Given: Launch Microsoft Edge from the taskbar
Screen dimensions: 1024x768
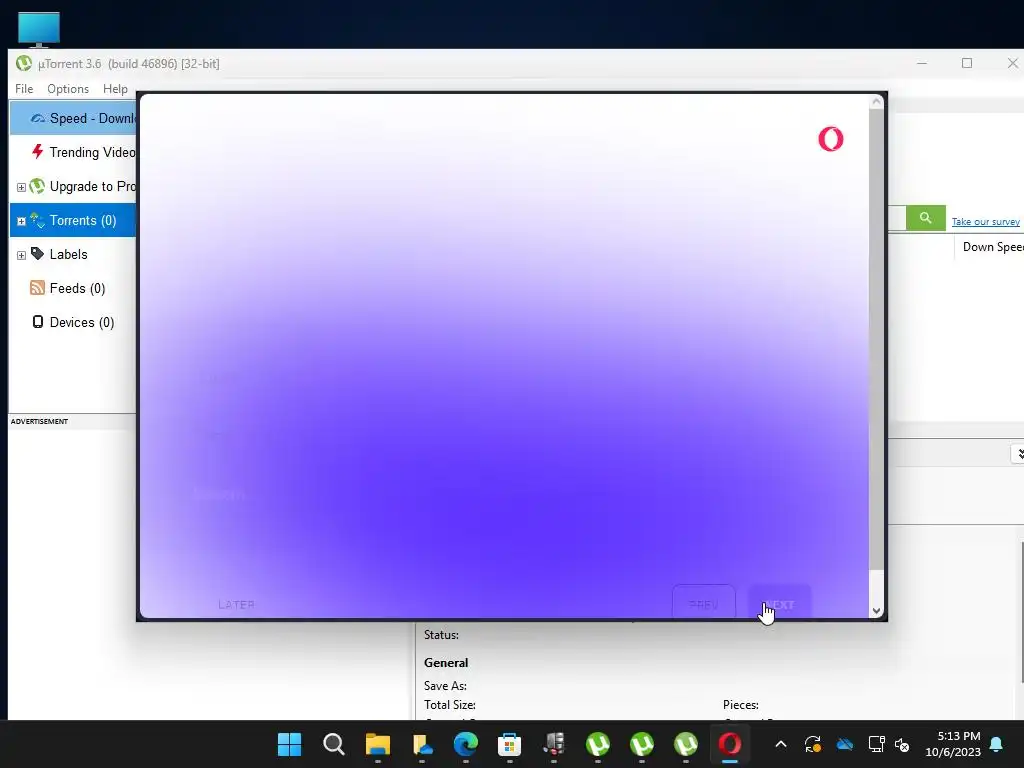Looking at the screenshot, I should [x=466, y=744].
